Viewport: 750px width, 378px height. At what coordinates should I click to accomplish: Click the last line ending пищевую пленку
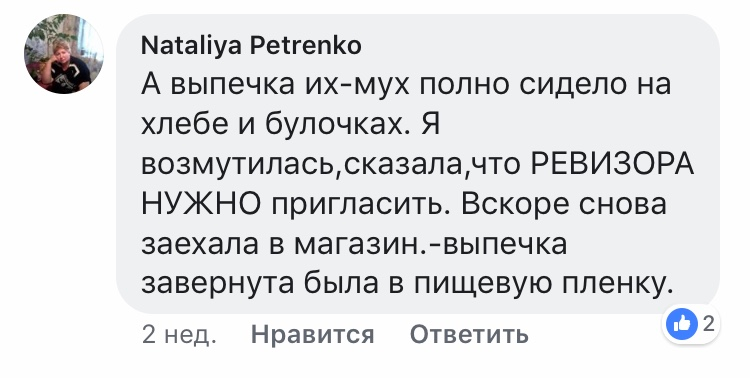click(407, 284)
